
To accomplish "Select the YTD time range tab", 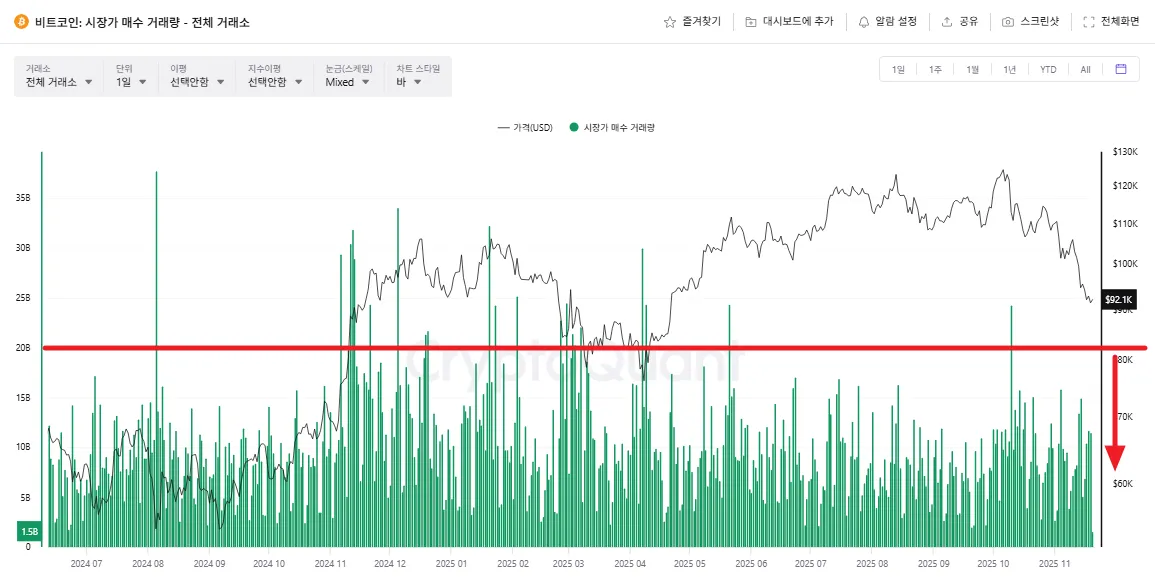I will pyautogui.click(x=1048, y=69).
